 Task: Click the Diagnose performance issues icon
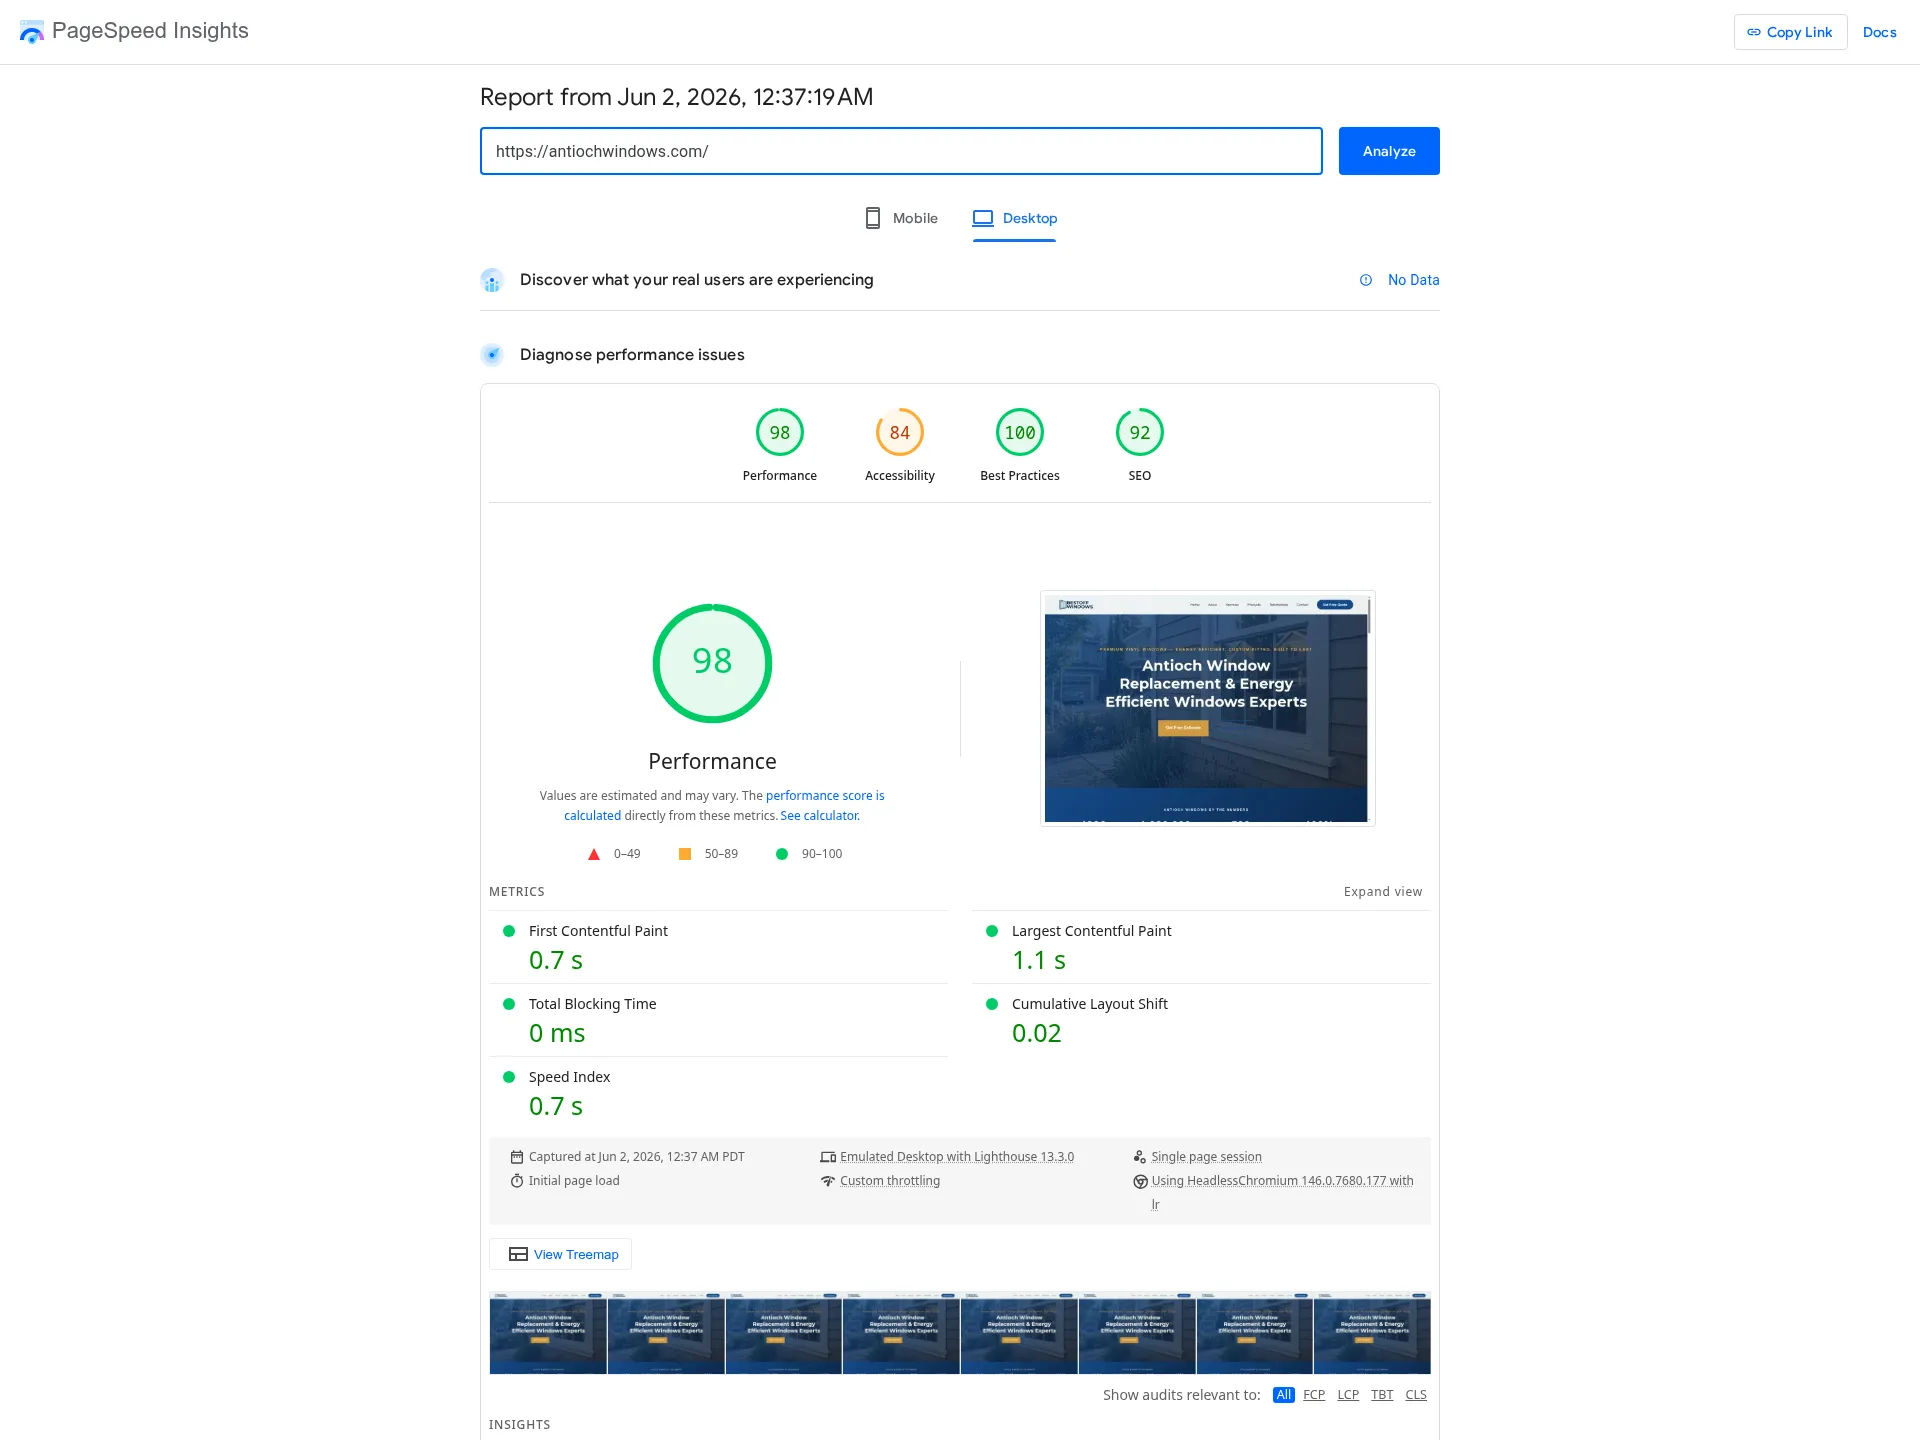[x=492, y=355]
